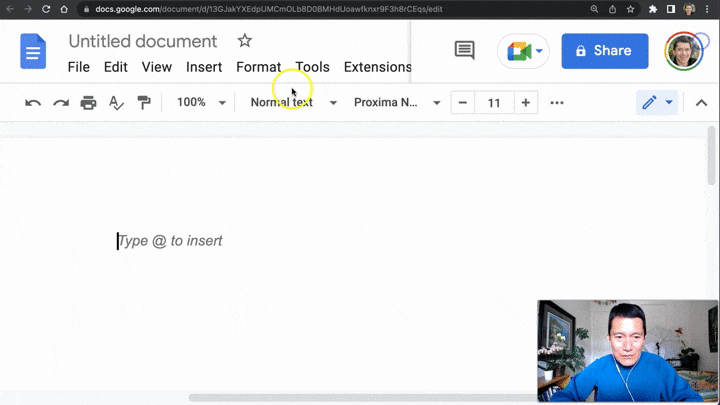Click the browser share page icon
The height and width of the screenshot is (405, 720).
pyautogui.click(x=613, y=9)
